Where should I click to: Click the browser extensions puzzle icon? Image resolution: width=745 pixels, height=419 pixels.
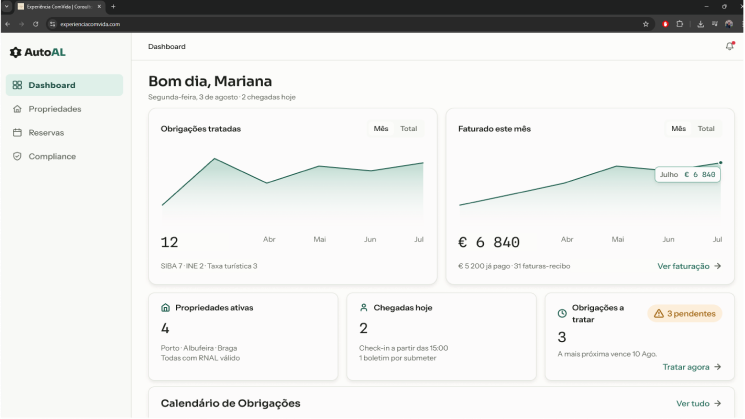coord(679,24)
